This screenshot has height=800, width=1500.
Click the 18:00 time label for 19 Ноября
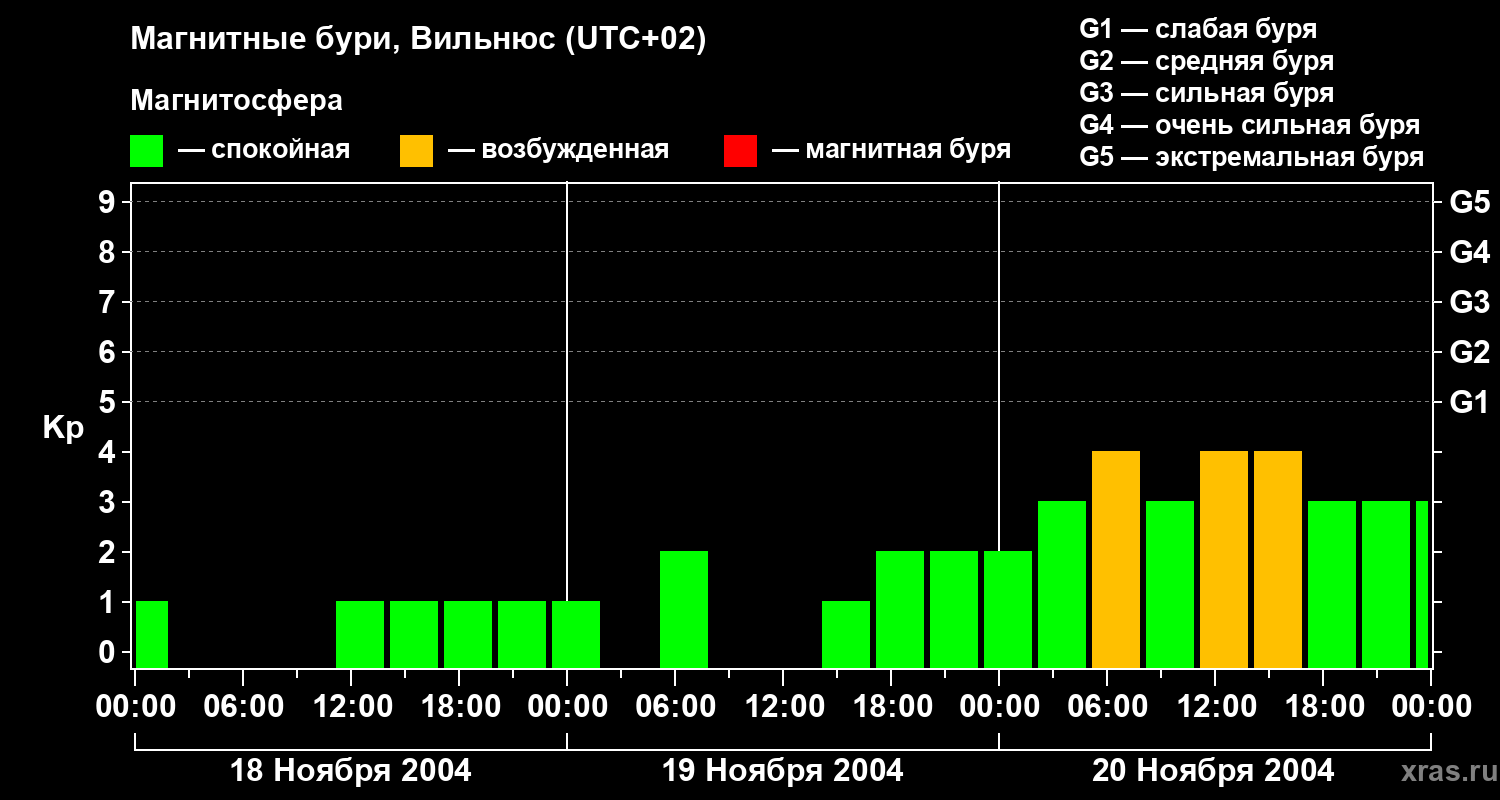[891, 706]
